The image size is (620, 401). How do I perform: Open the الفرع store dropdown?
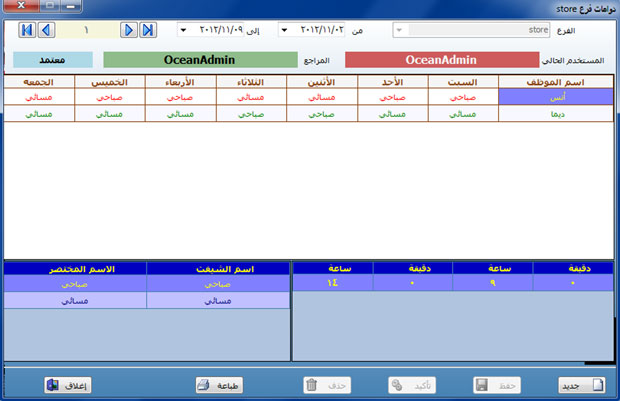pos(400,30)
